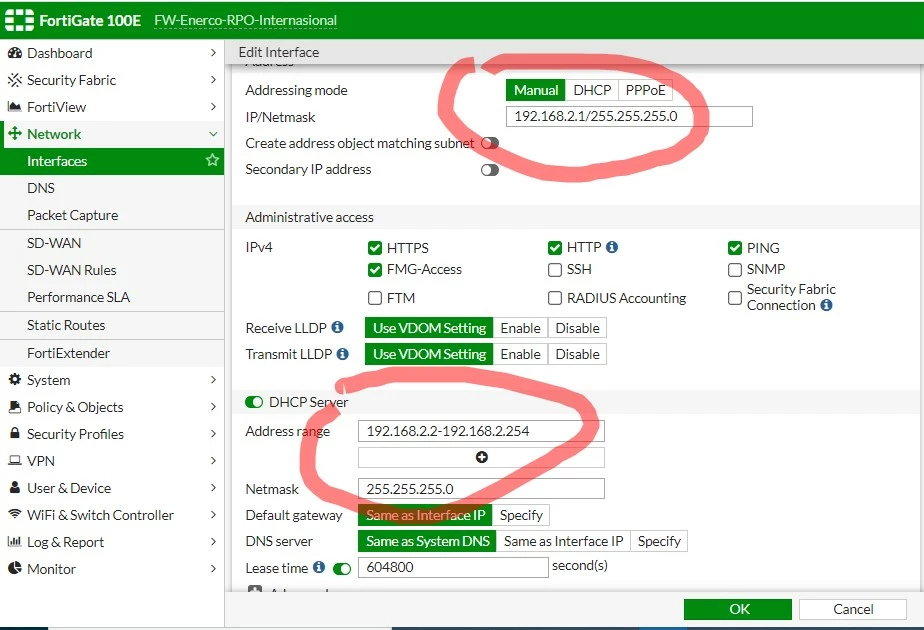
Task: Expand the System menu chevron
Action: coord(213,380)
